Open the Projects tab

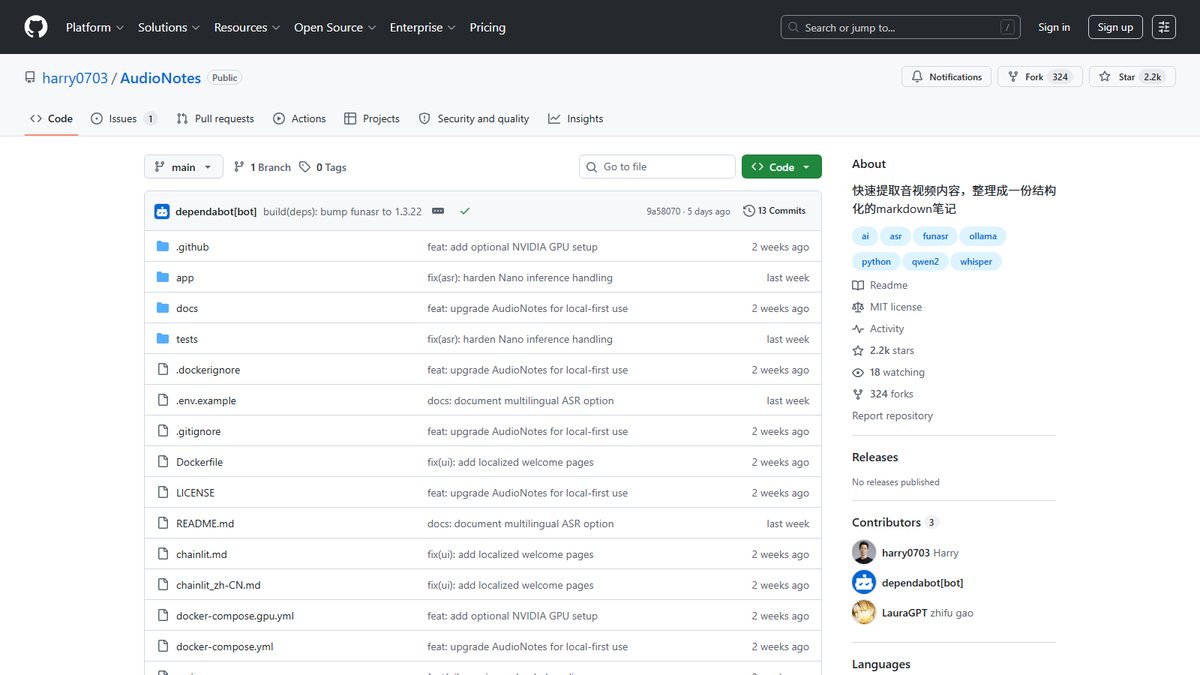point(372,118)
